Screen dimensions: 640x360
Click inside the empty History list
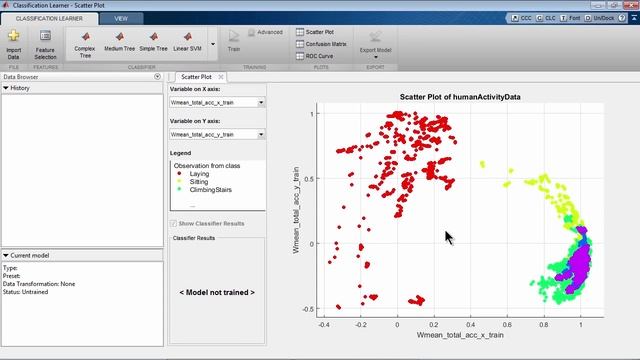point(82,170)
